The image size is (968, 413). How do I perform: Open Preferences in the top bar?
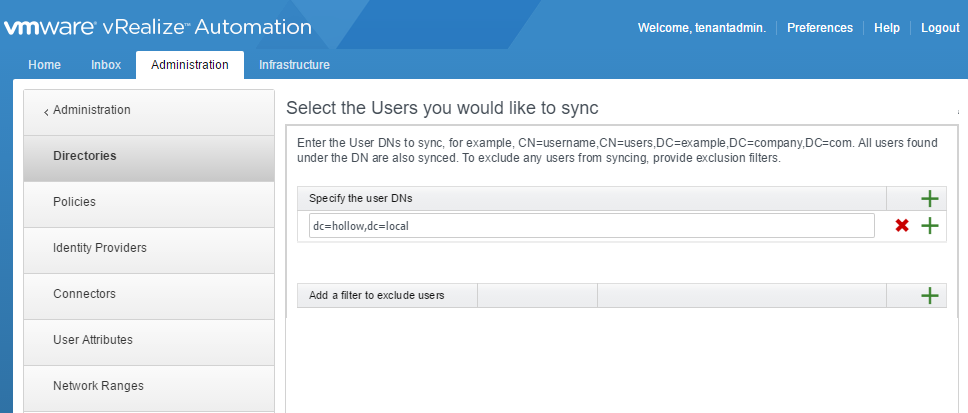[x=820, y=28]
